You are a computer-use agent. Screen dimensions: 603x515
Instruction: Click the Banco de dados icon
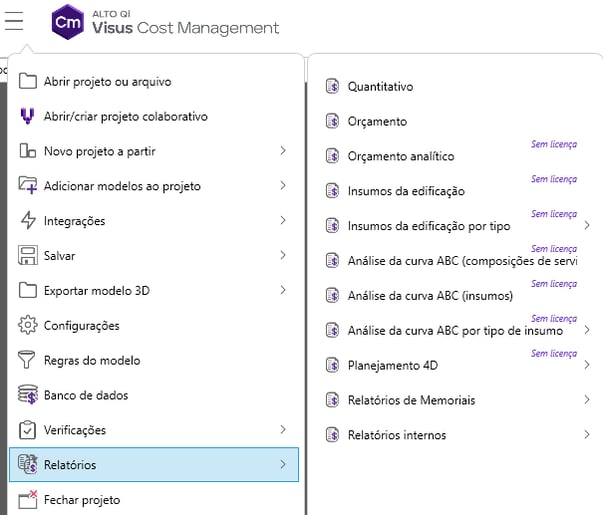coord(27,395)
